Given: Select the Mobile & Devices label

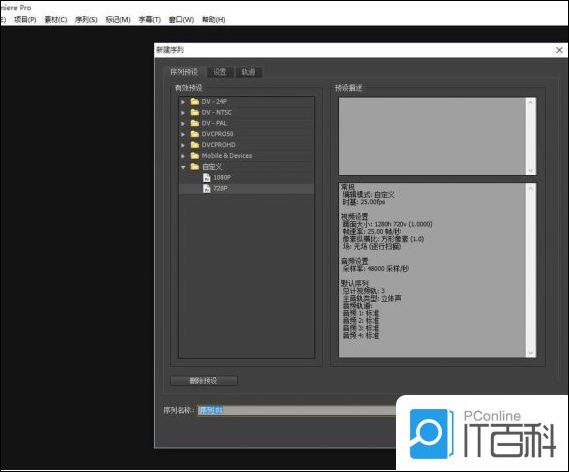Looking at the screenshot, I should 227,156.
